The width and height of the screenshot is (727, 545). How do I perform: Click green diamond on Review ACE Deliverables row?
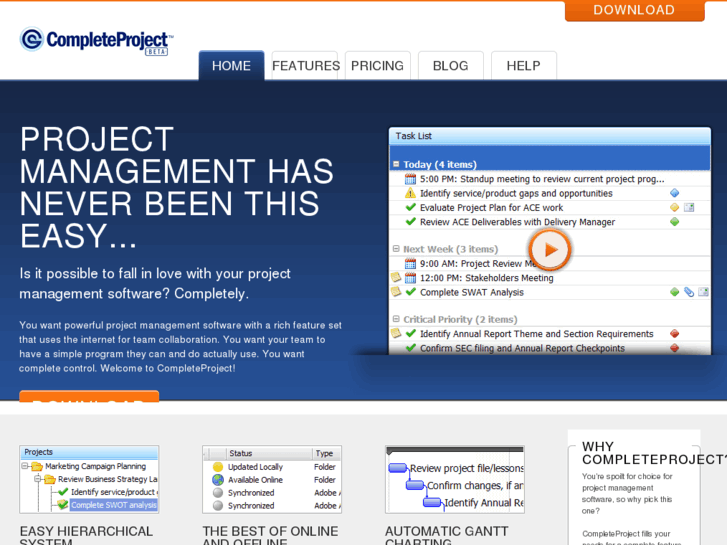675,222
